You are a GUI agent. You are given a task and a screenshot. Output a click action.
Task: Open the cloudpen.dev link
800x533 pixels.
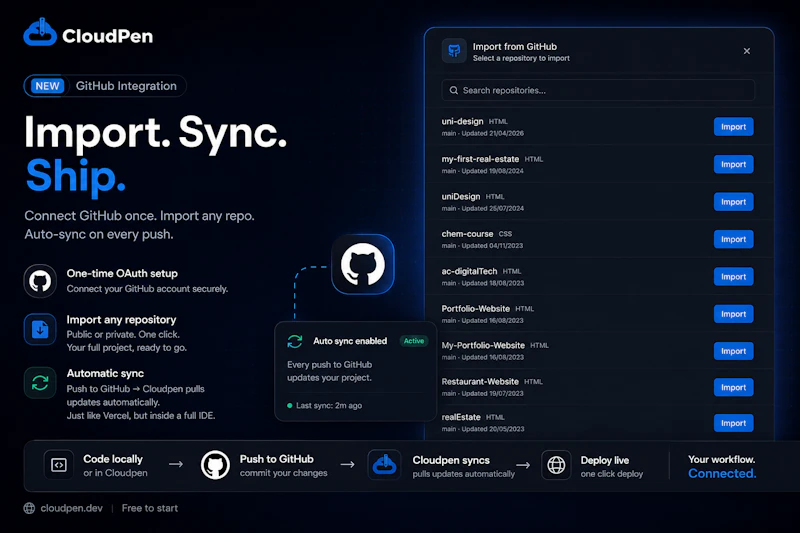click(71, 508)
